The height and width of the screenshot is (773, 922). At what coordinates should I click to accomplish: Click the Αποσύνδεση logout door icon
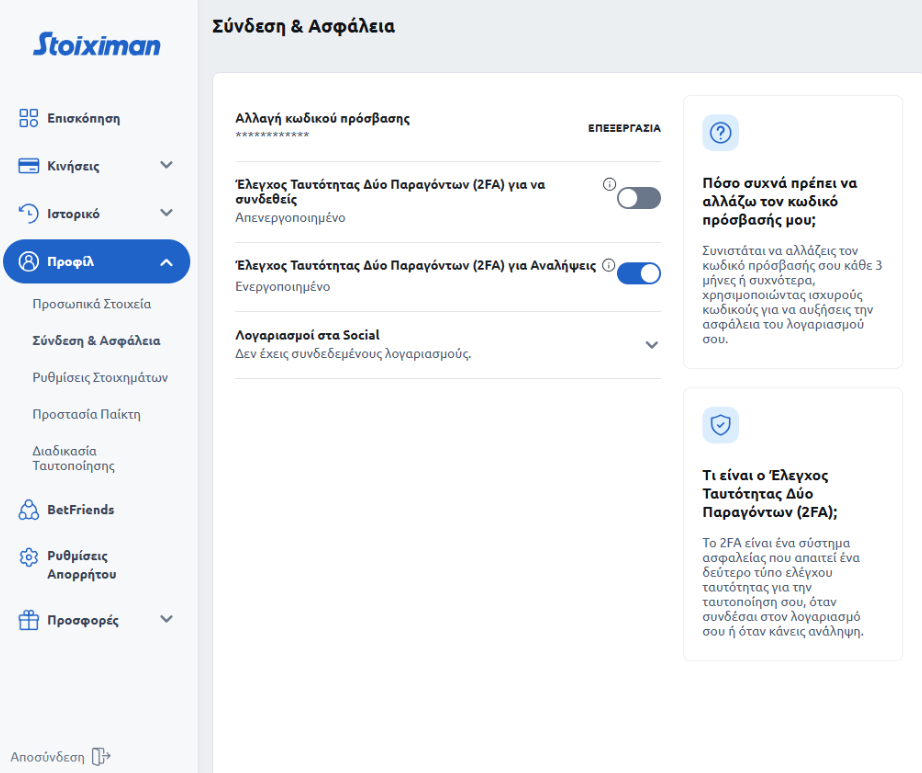[x=100, y=756]
